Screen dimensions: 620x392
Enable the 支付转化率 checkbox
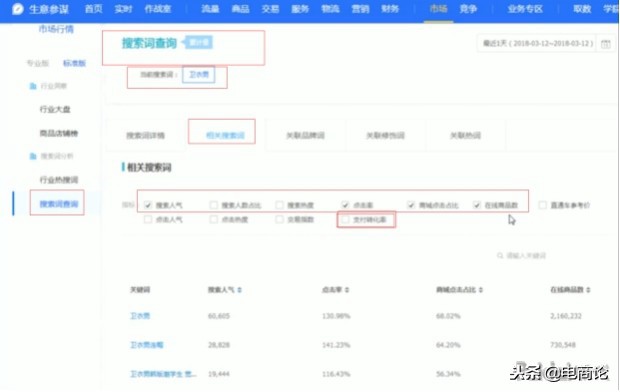click(345, 219)
